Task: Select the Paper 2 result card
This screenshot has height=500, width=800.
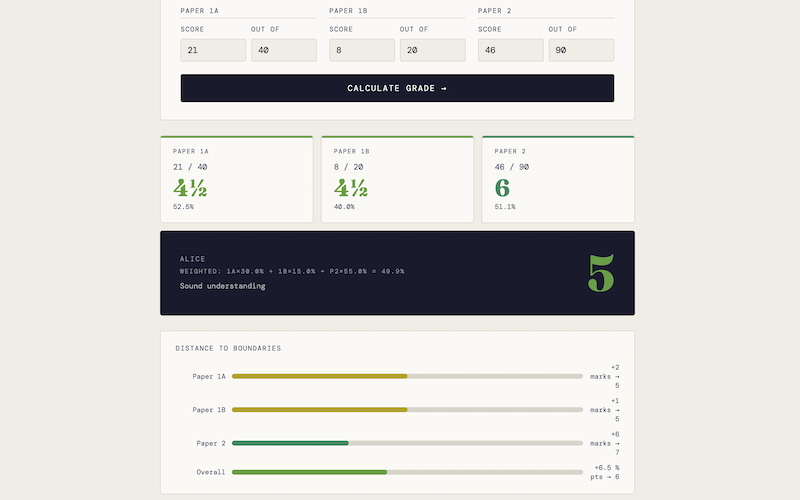Action: pos(558,179)
